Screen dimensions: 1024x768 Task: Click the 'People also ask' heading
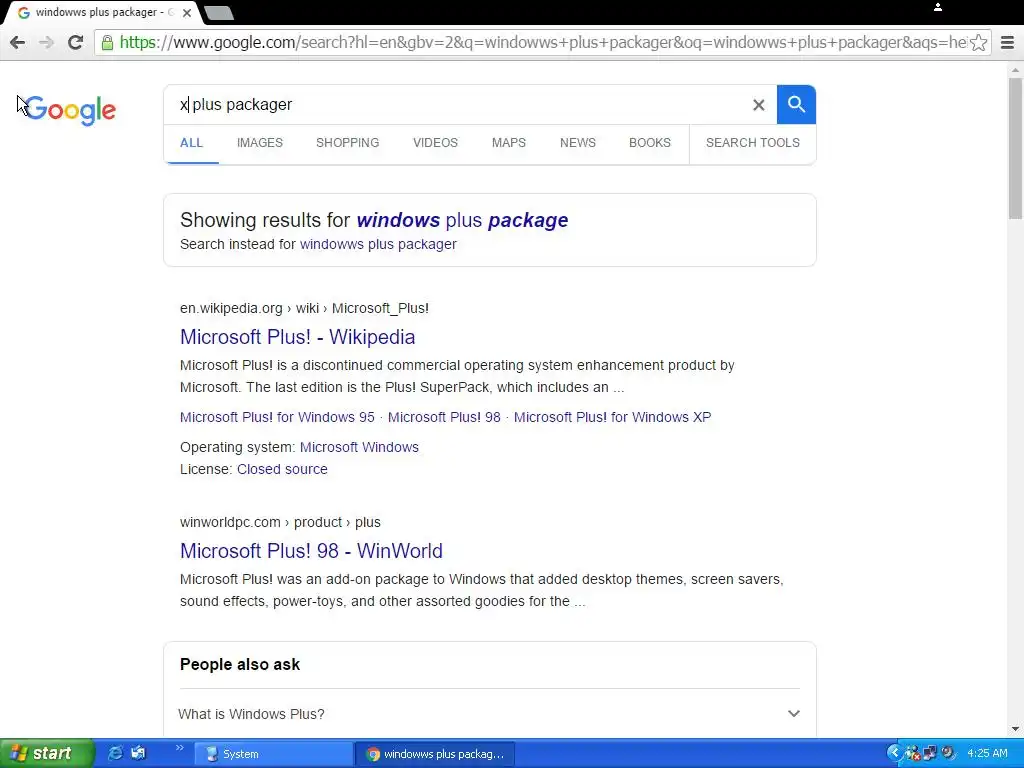click(x=240, y=665)
